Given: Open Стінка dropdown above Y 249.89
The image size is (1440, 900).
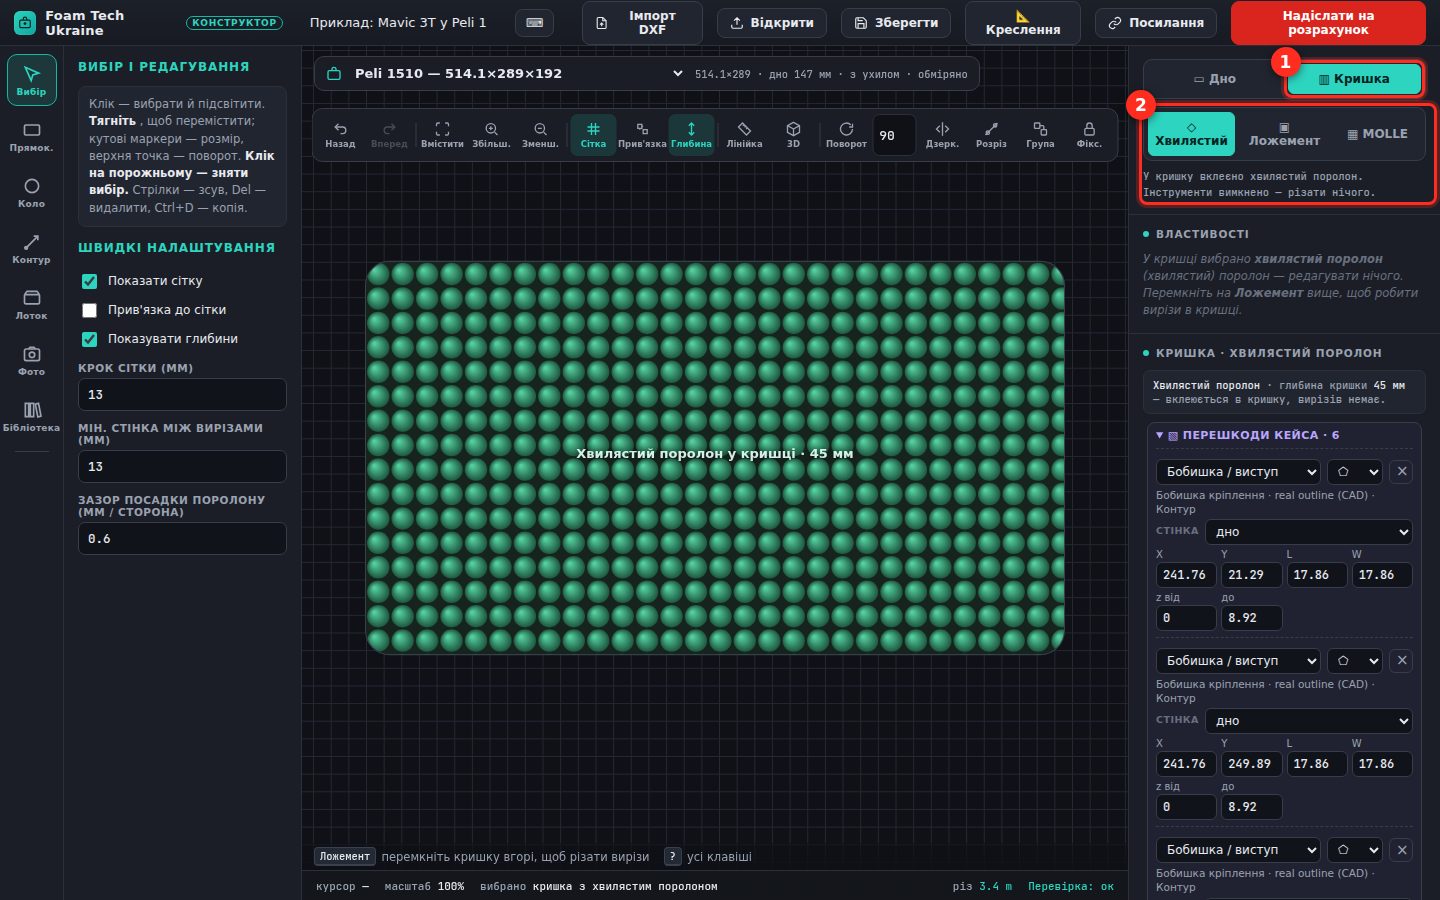Looking at the screenshot, I should click(x=1309, y=721).
